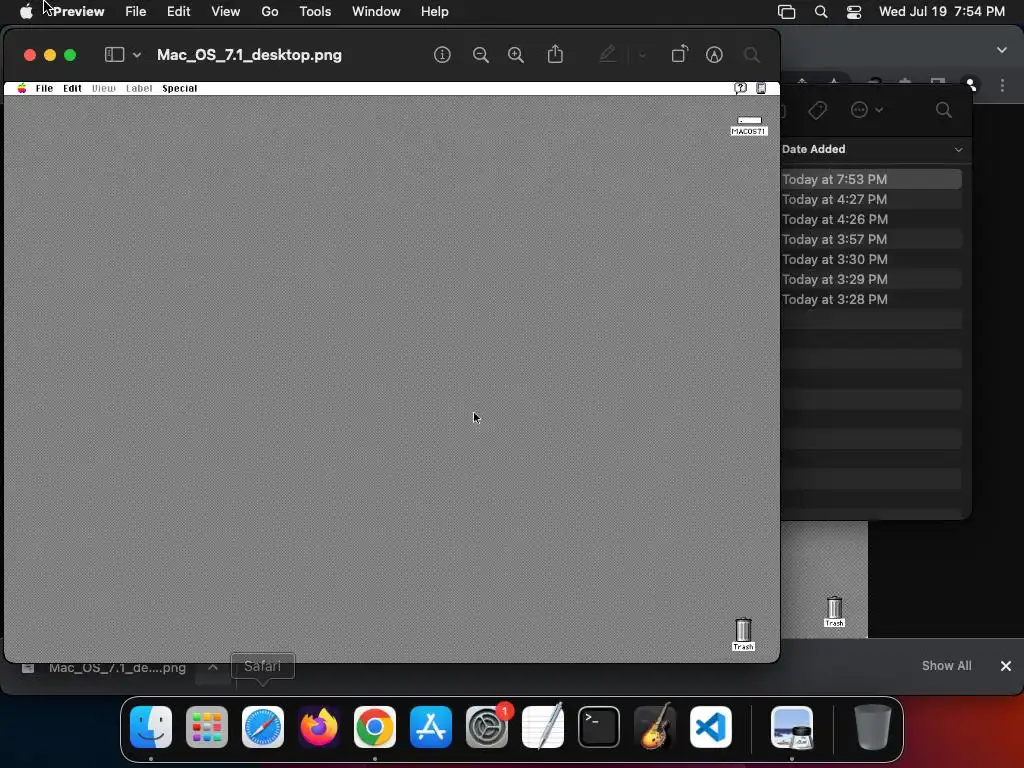This screenshot has height=768, width=1024.
Task: Open Launchpad from the Dock
Action: pyautogui.click(x=207, y=727)
